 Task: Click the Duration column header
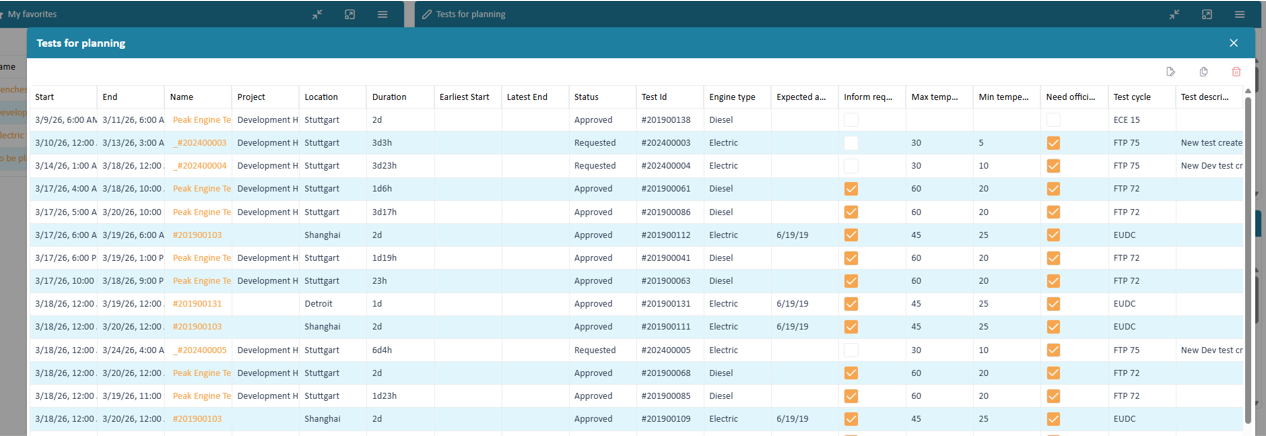pos(400,97)
